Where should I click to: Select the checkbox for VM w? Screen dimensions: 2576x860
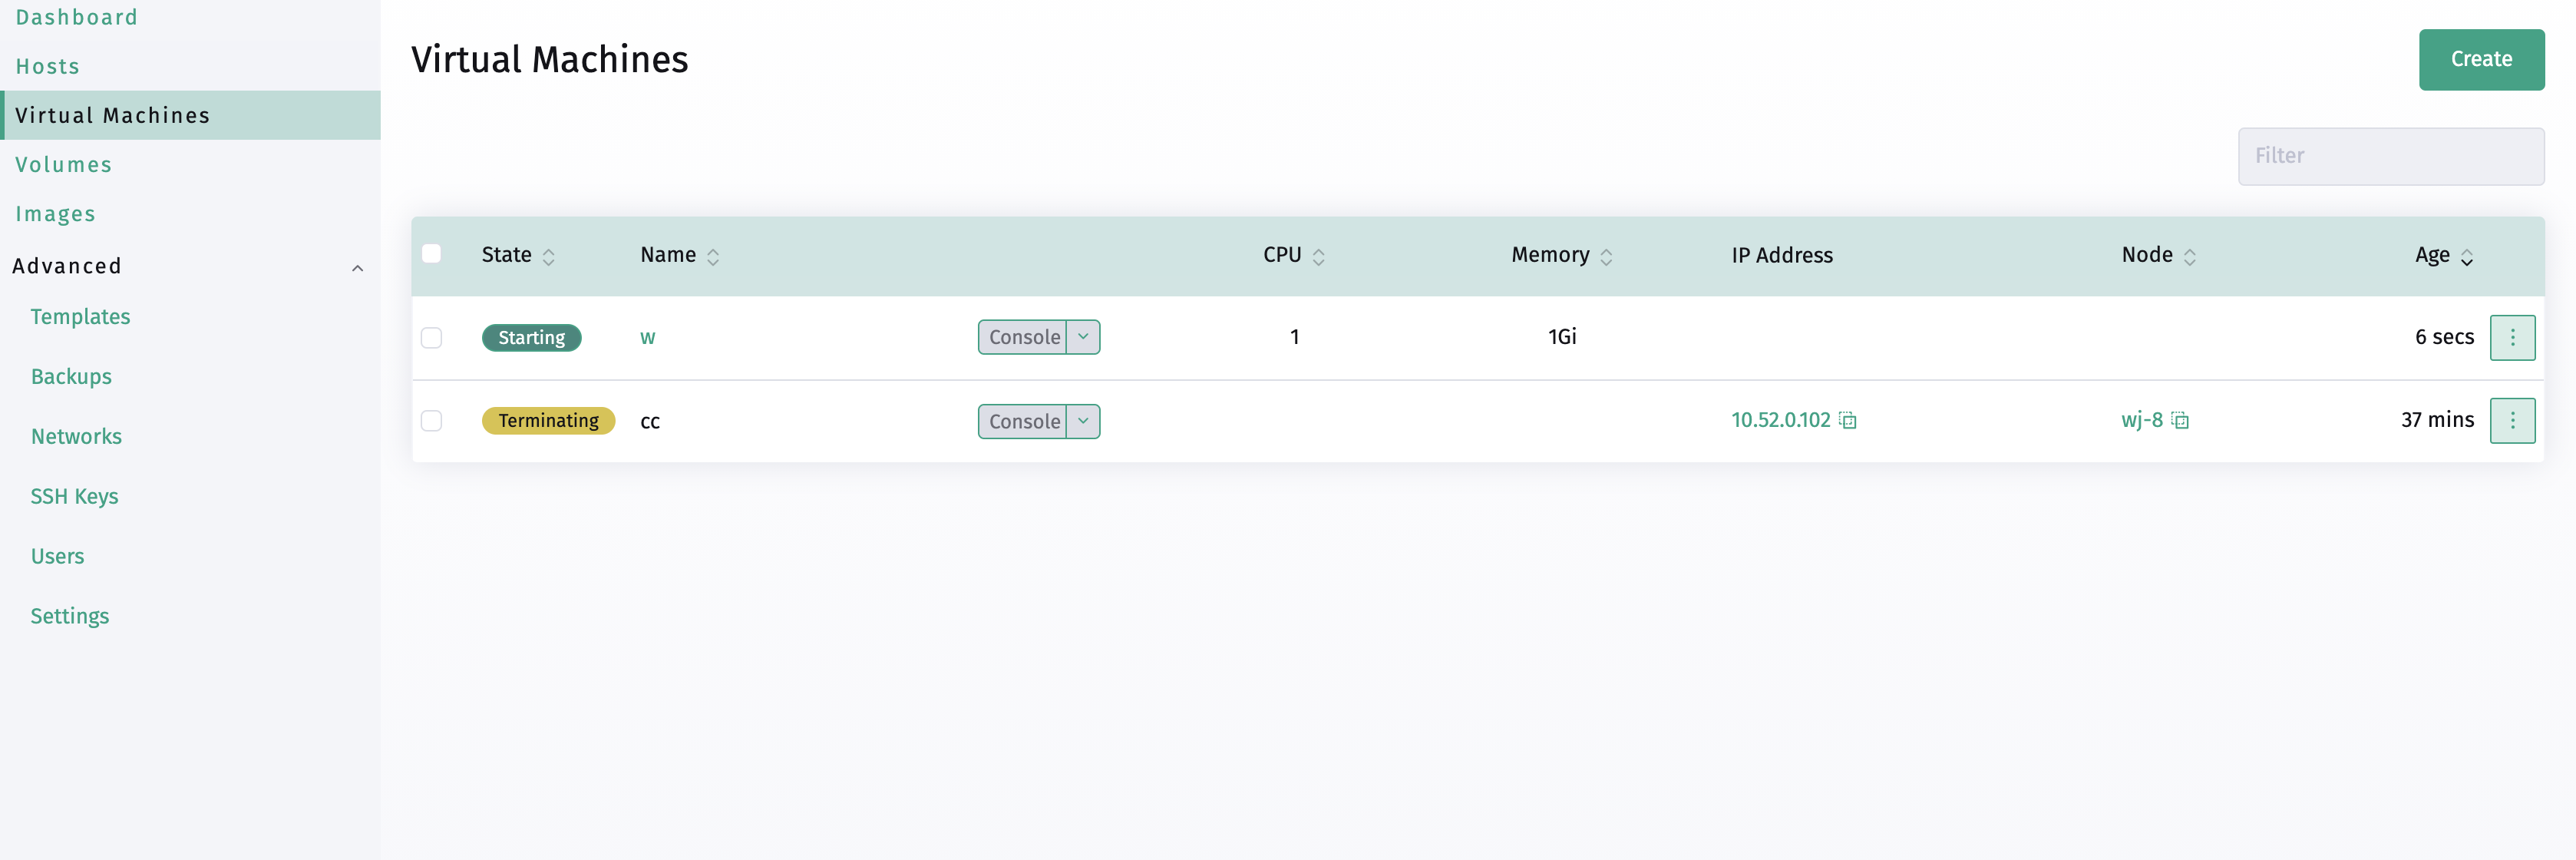432,337
